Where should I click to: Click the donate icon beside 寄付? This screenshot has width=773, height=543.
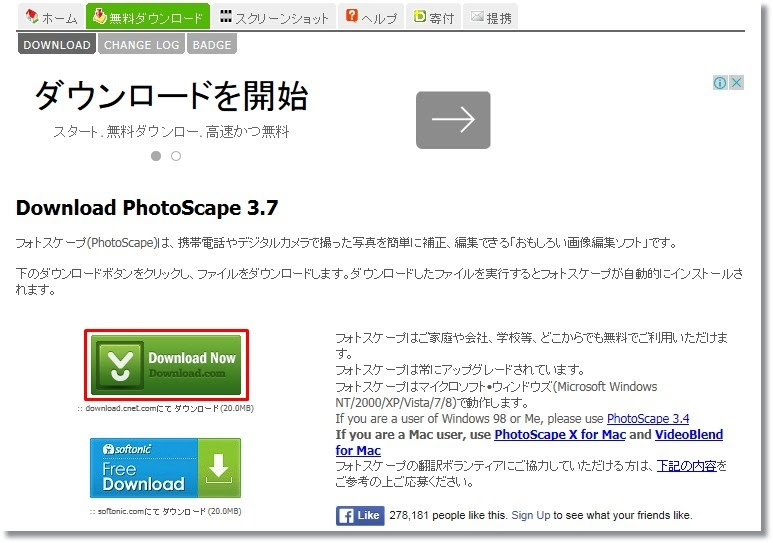(420, 16)
